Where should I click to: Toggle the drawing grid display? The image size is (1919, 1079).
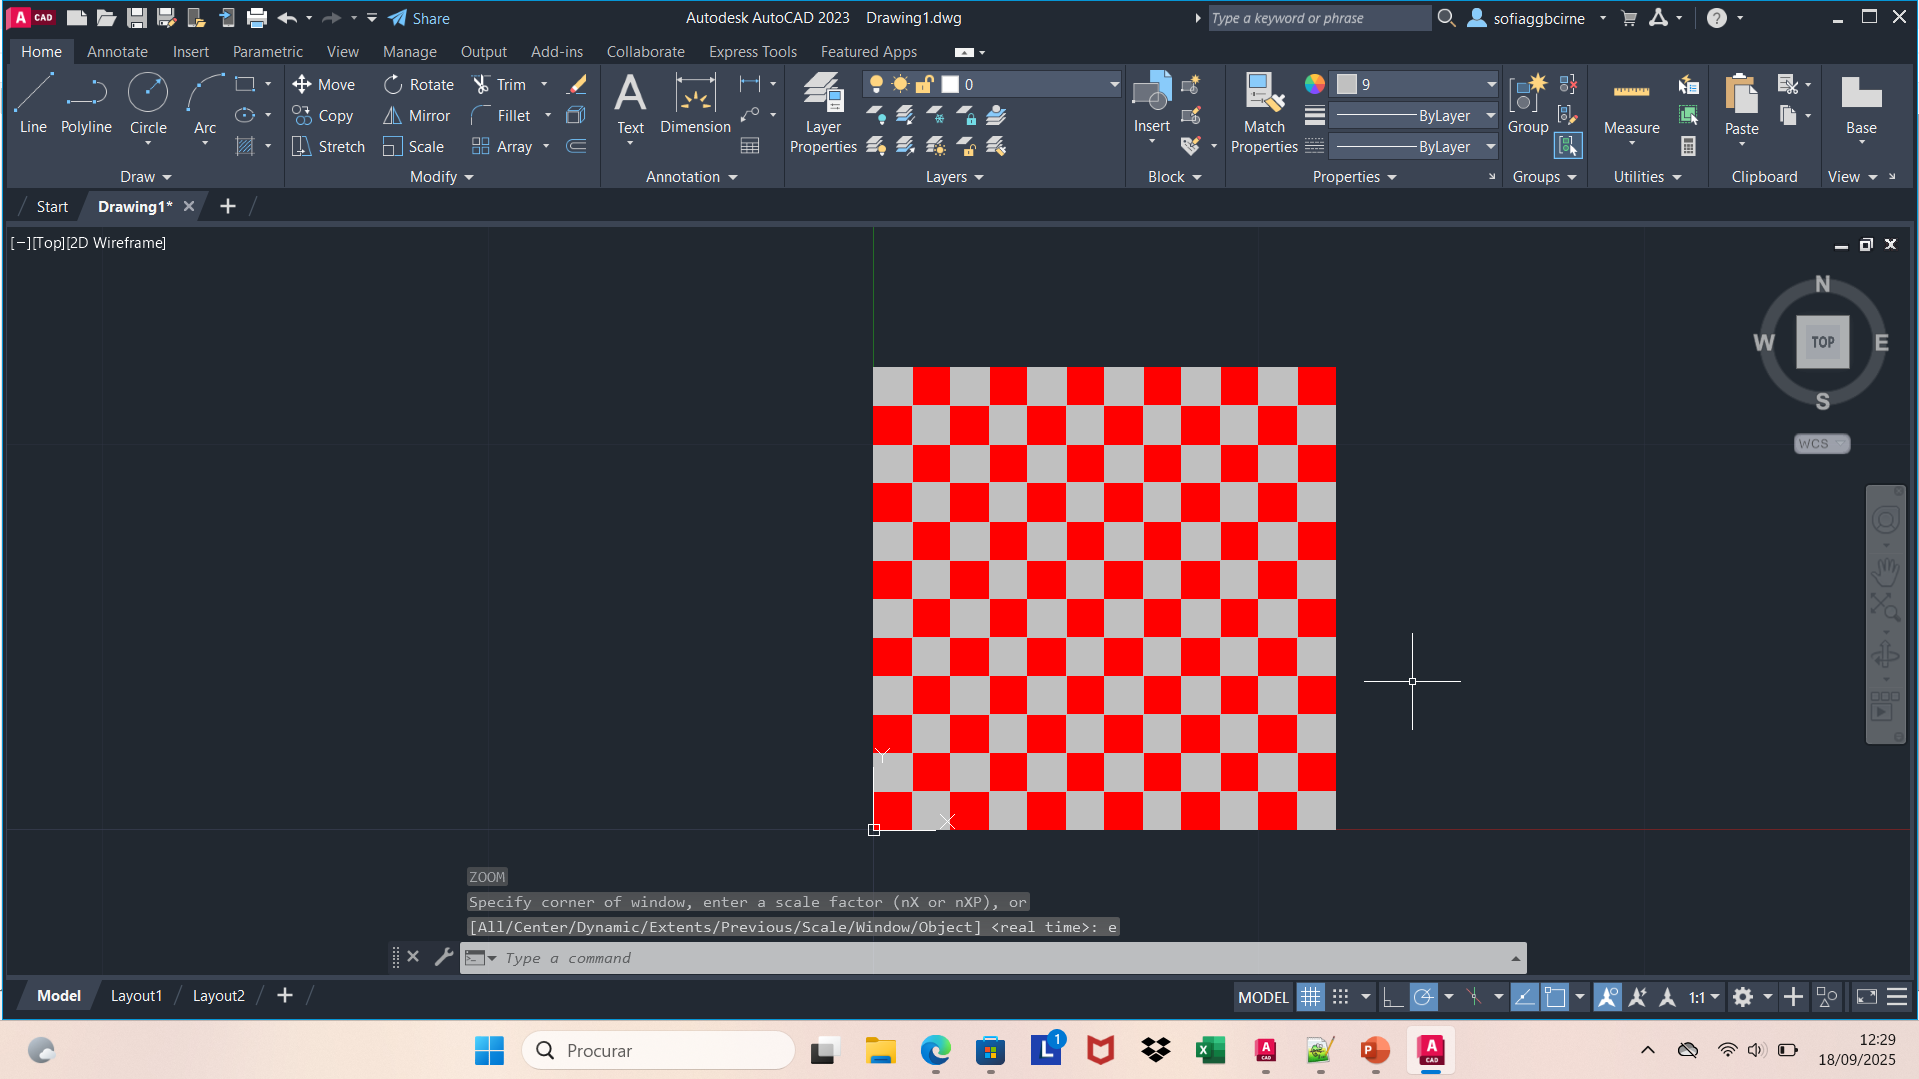coord(1310,997)
